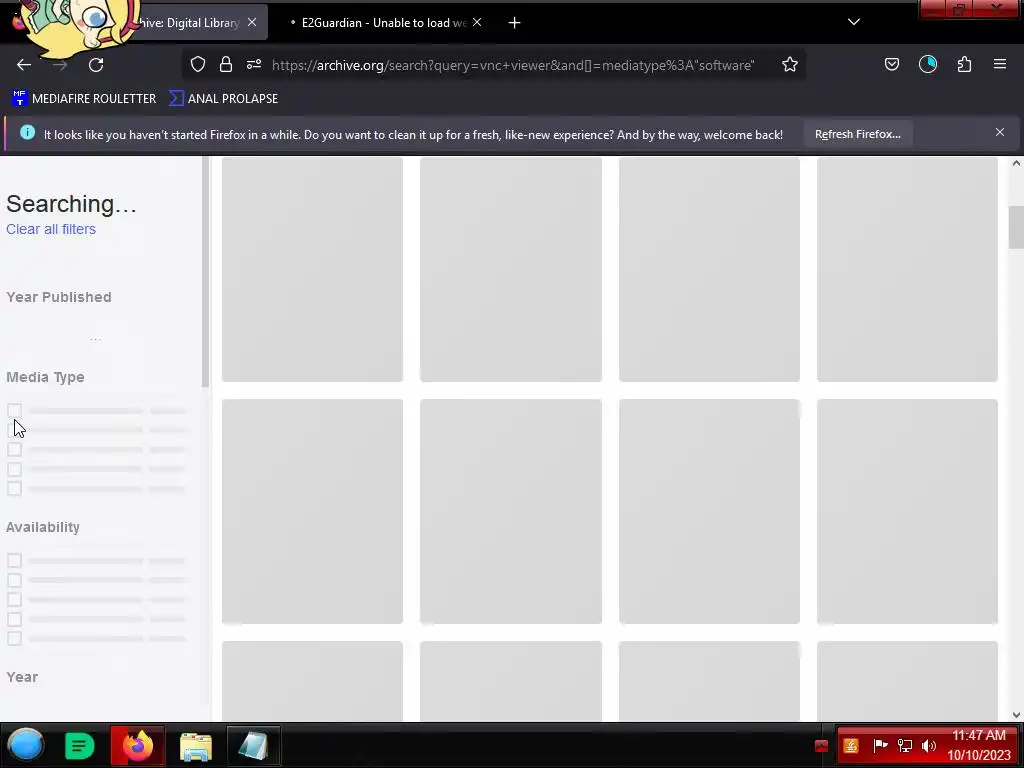Go back to the previous page
The height and width of the screenshot is (768, 1024).
[x=24, y=65]
